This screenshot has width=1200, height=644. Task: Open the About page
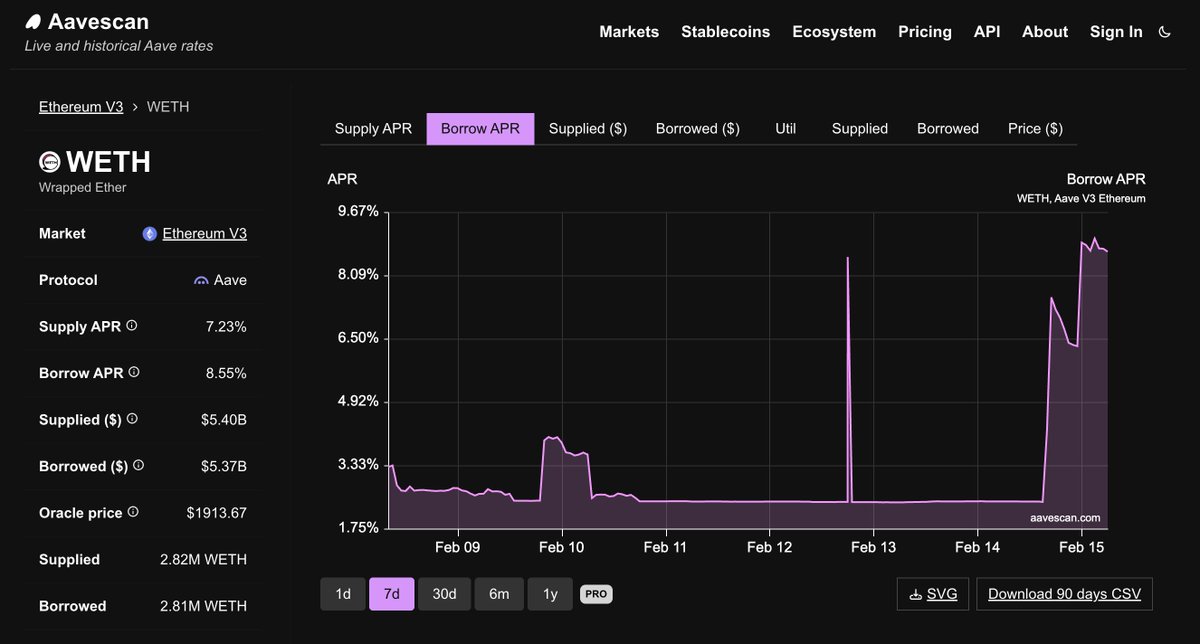(1045, 32)
